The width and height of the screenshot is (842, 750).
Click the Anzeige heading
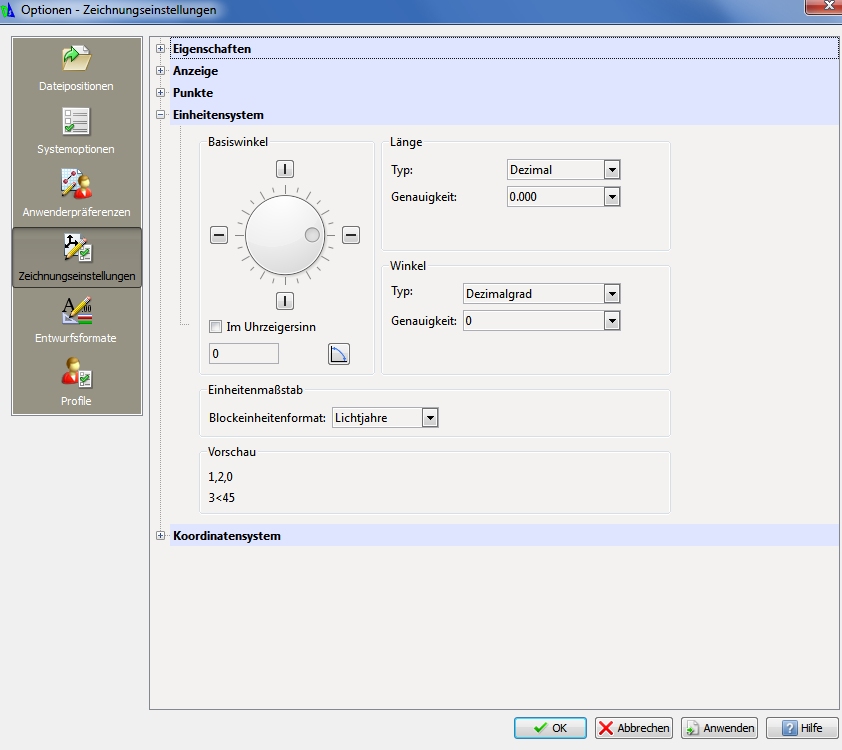(195, 71)
